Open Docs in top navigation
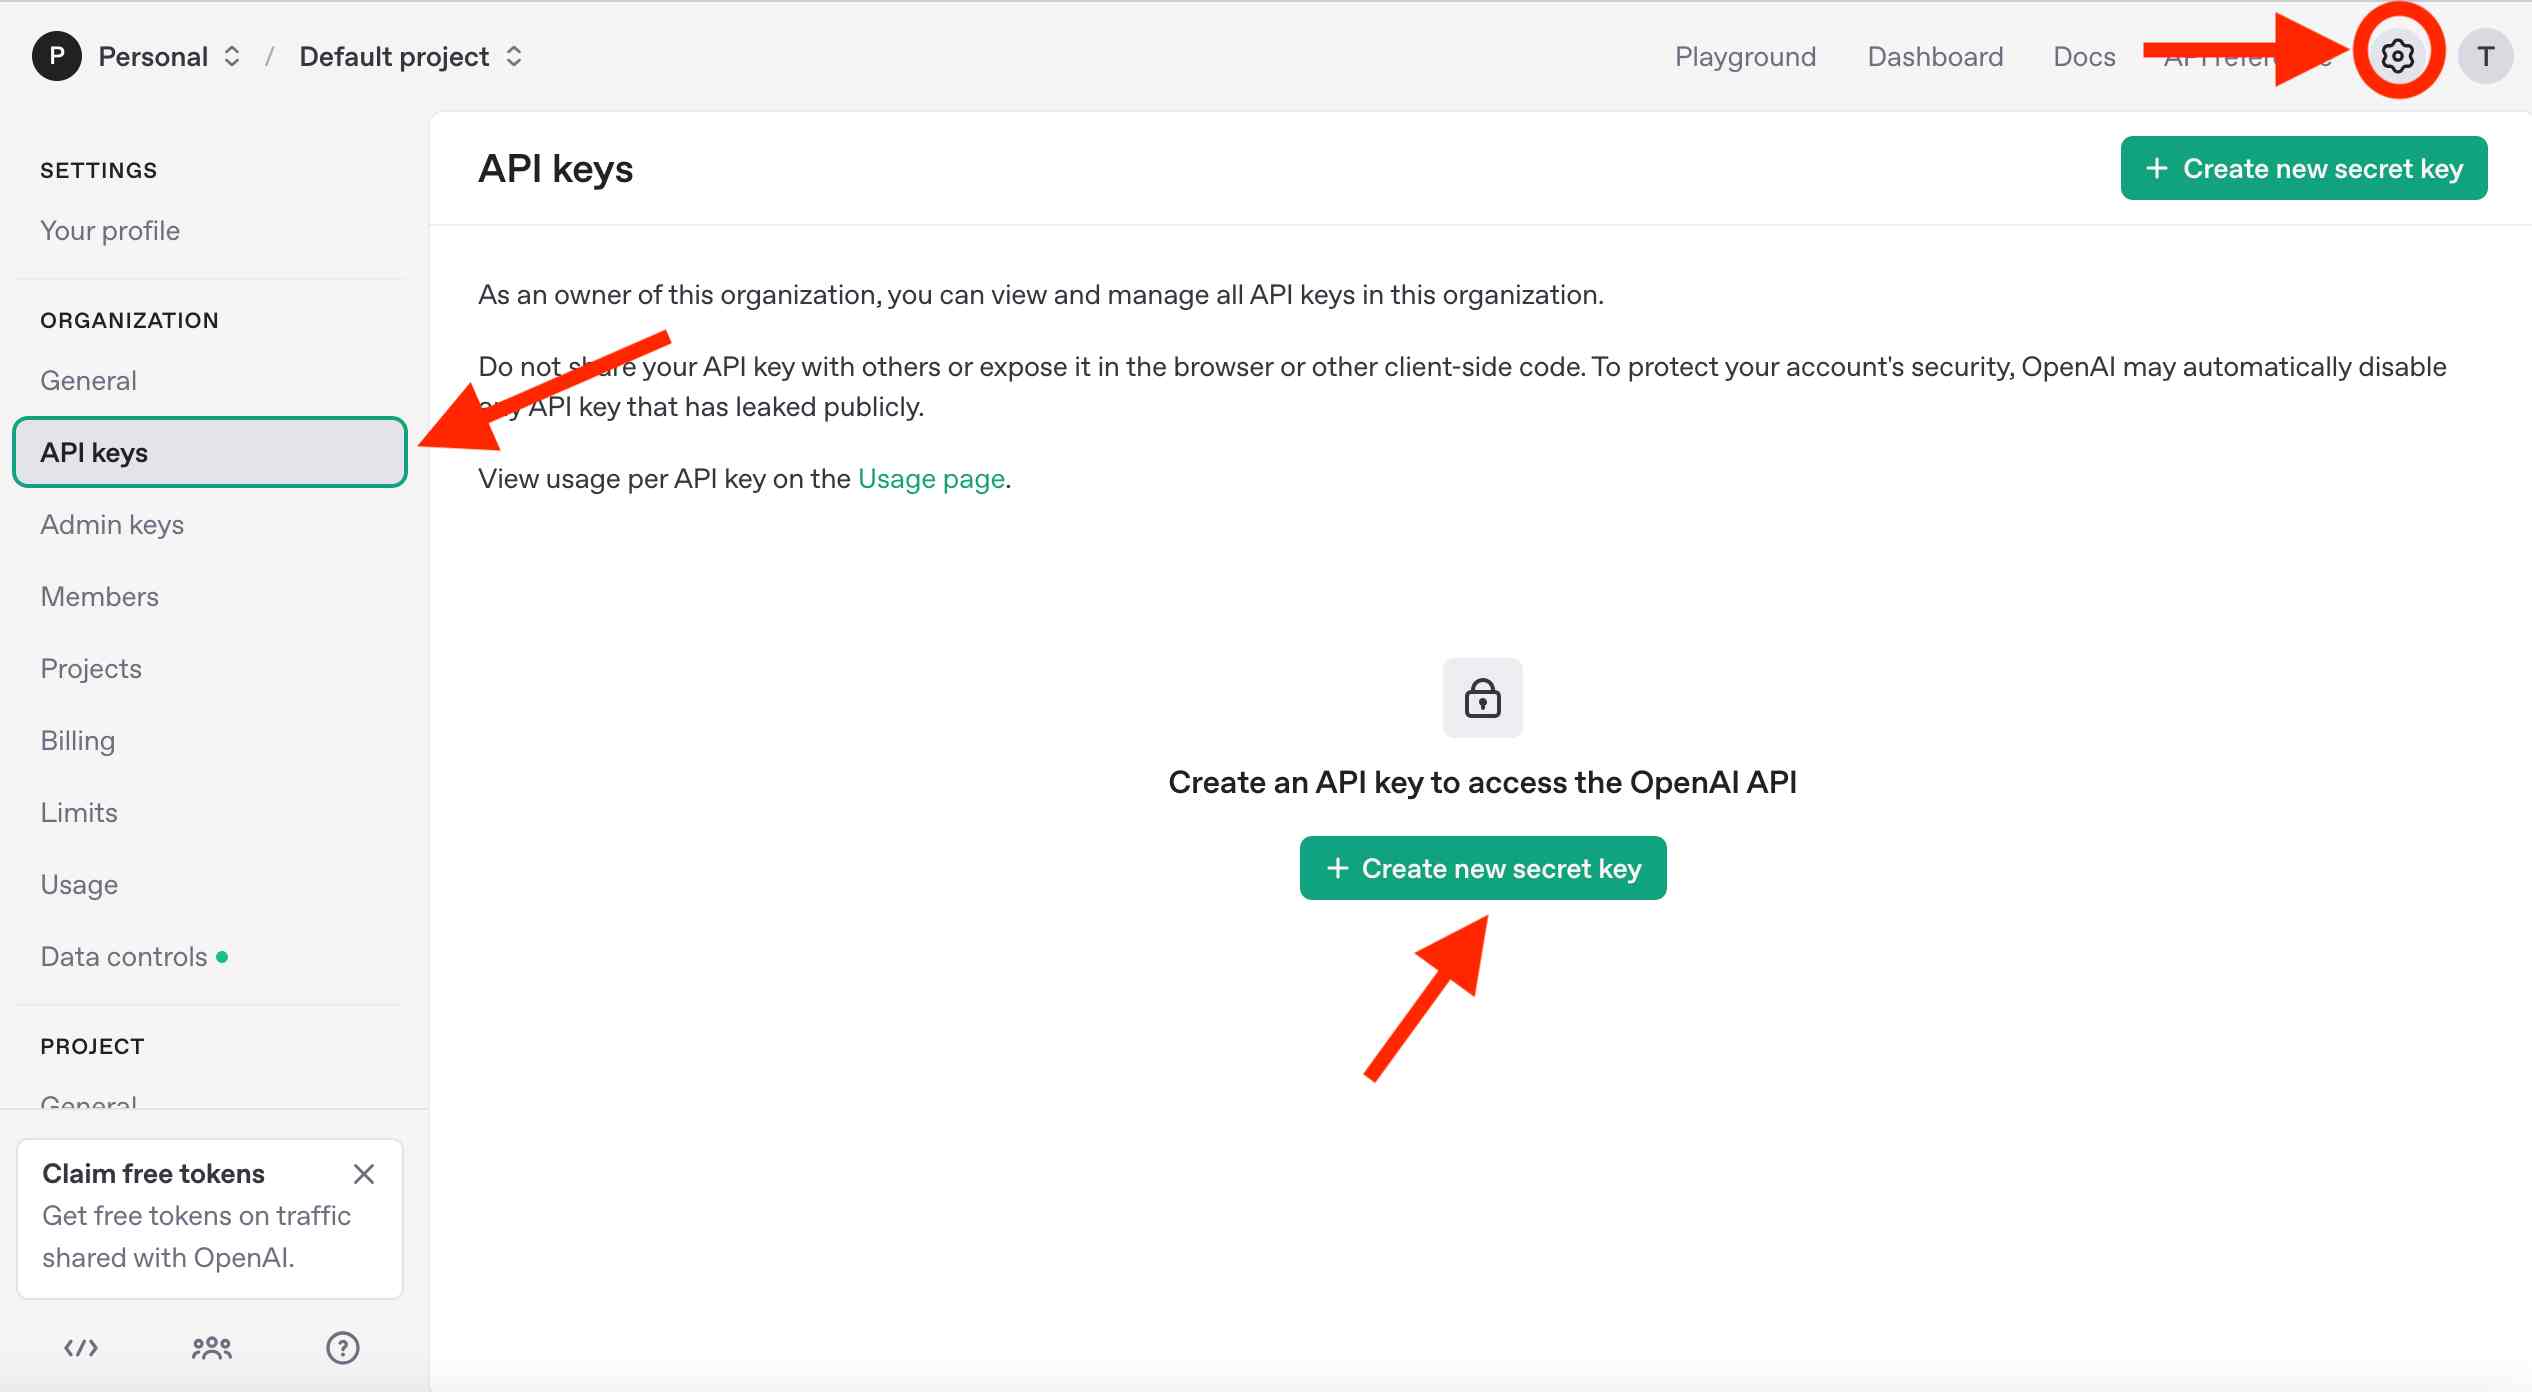The image size is (2532, 1392). click(2085, 56)
